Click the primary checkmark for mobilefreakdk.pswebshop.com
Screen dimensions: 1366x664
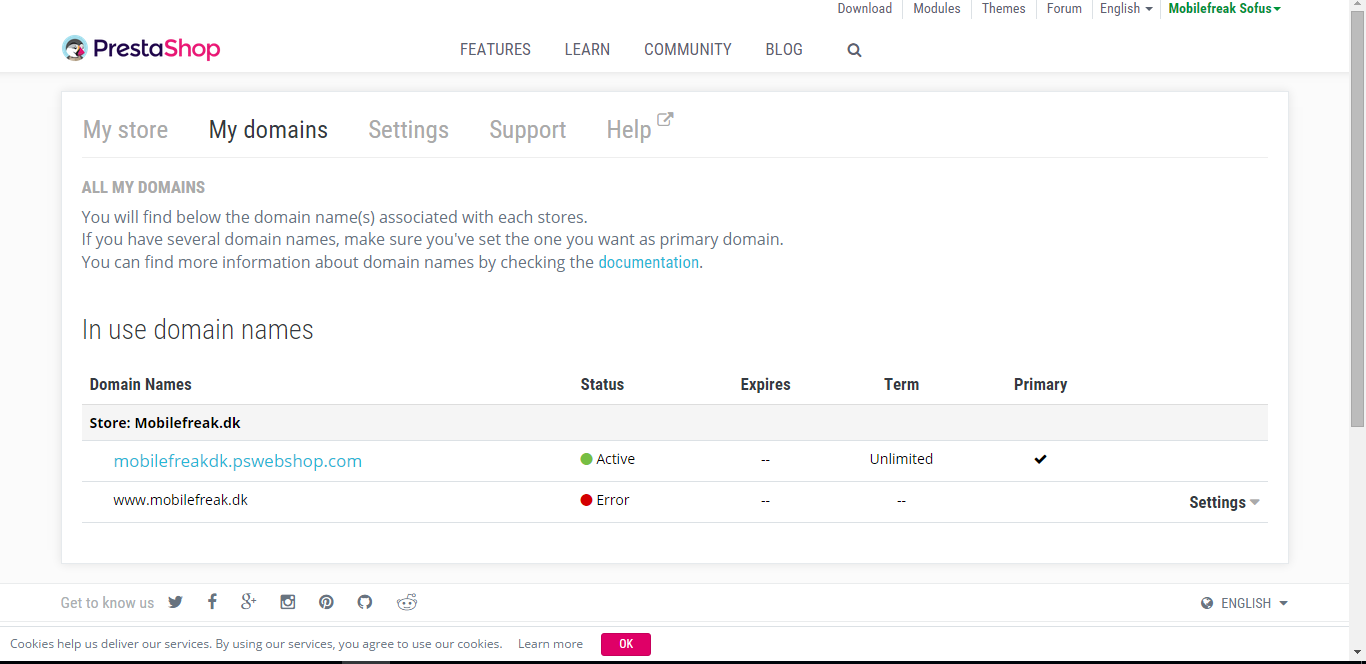coord(1040,459)
